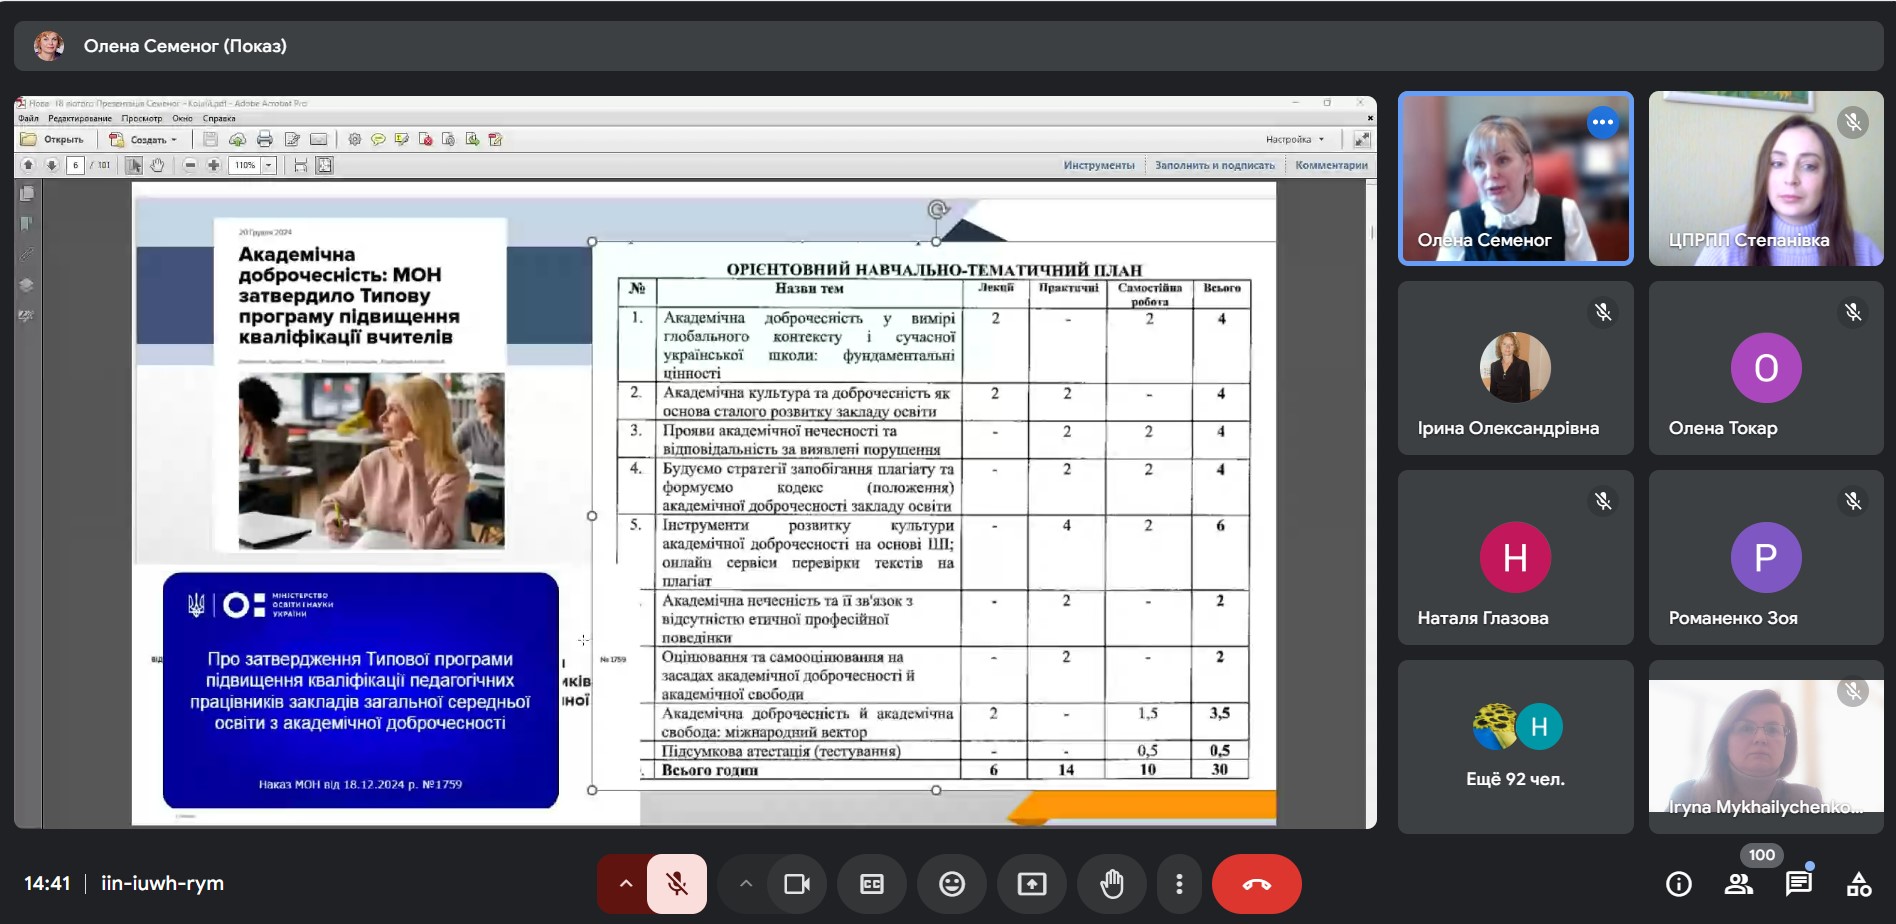This screenshot has height=924, width=1896.
Task: Click the ЦПРПП Степанівка video tile
Action: pyautogui.click(x=1766, y=179)
